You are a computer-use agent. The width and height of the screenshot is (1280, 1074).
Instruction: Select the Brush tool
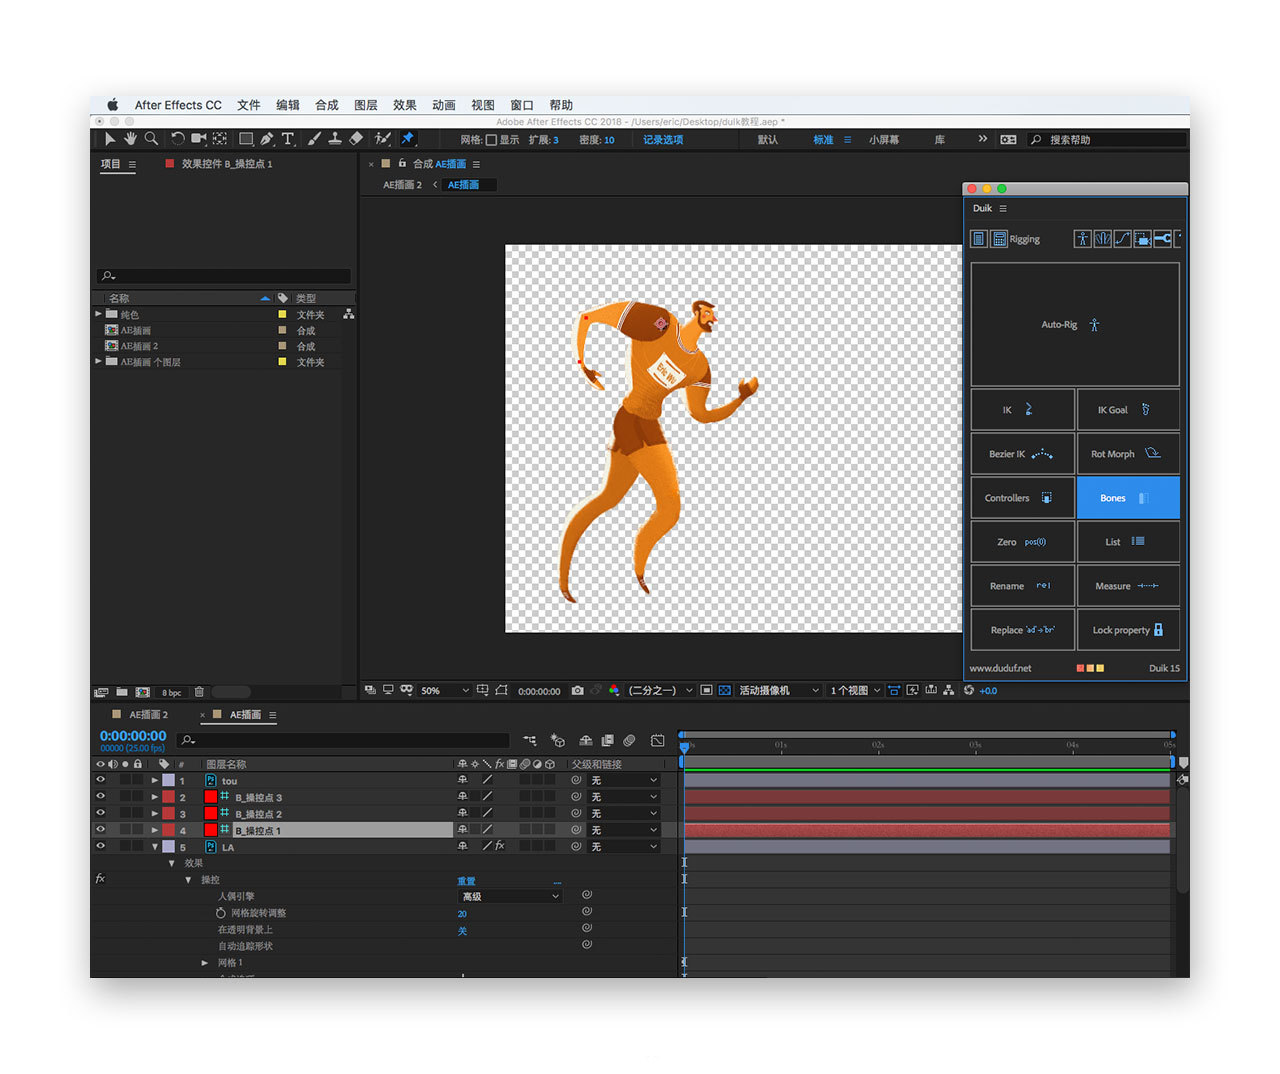314,139
